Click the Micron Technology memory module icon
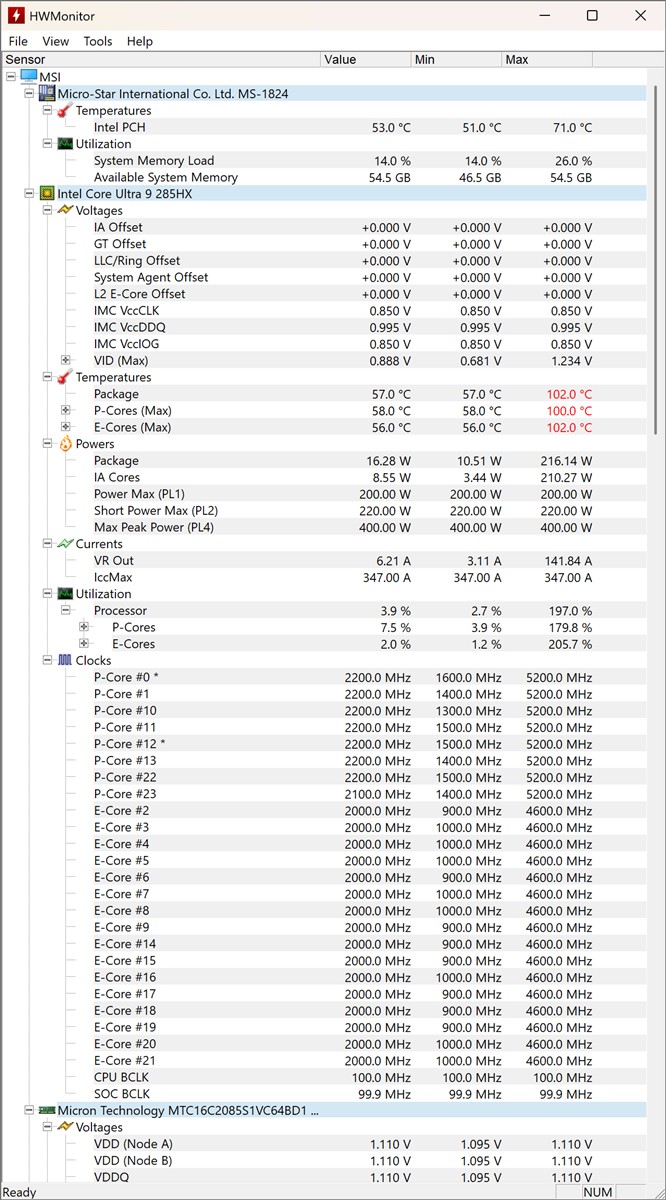 (x=46, y=1111)
